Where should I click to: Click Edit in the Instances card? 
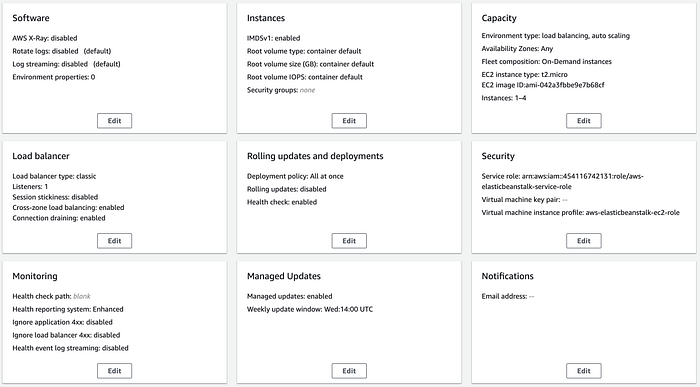(349, 121)
